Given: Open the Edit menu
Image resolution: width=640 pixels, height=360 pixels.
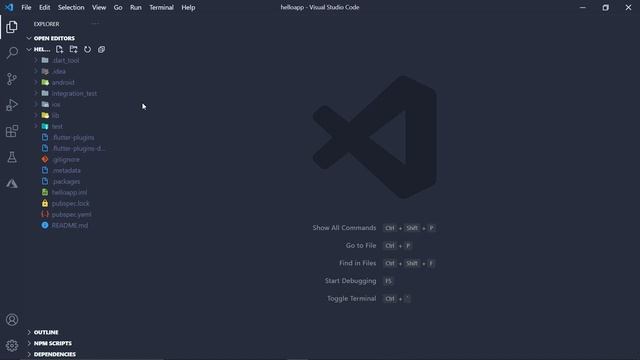Looking at the screenshot, I should [44, 7].
